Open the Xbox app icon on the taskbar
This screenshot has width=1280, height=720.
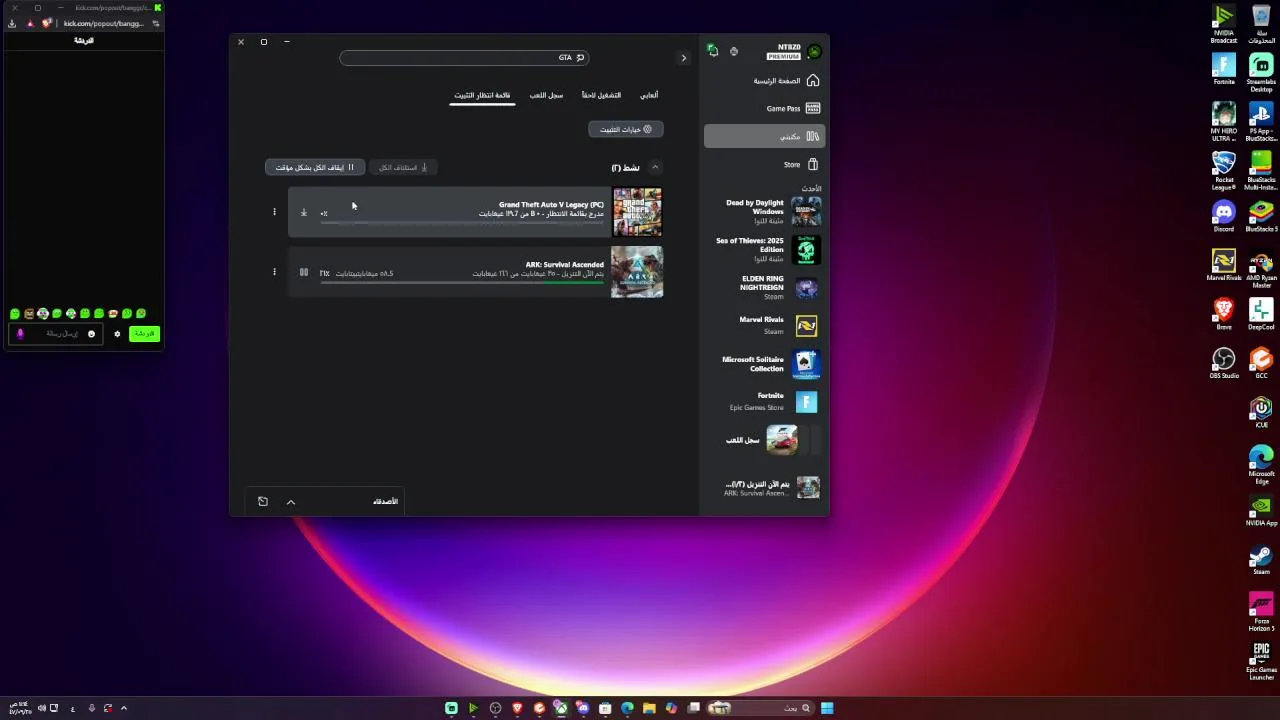[x=561, y=708]
